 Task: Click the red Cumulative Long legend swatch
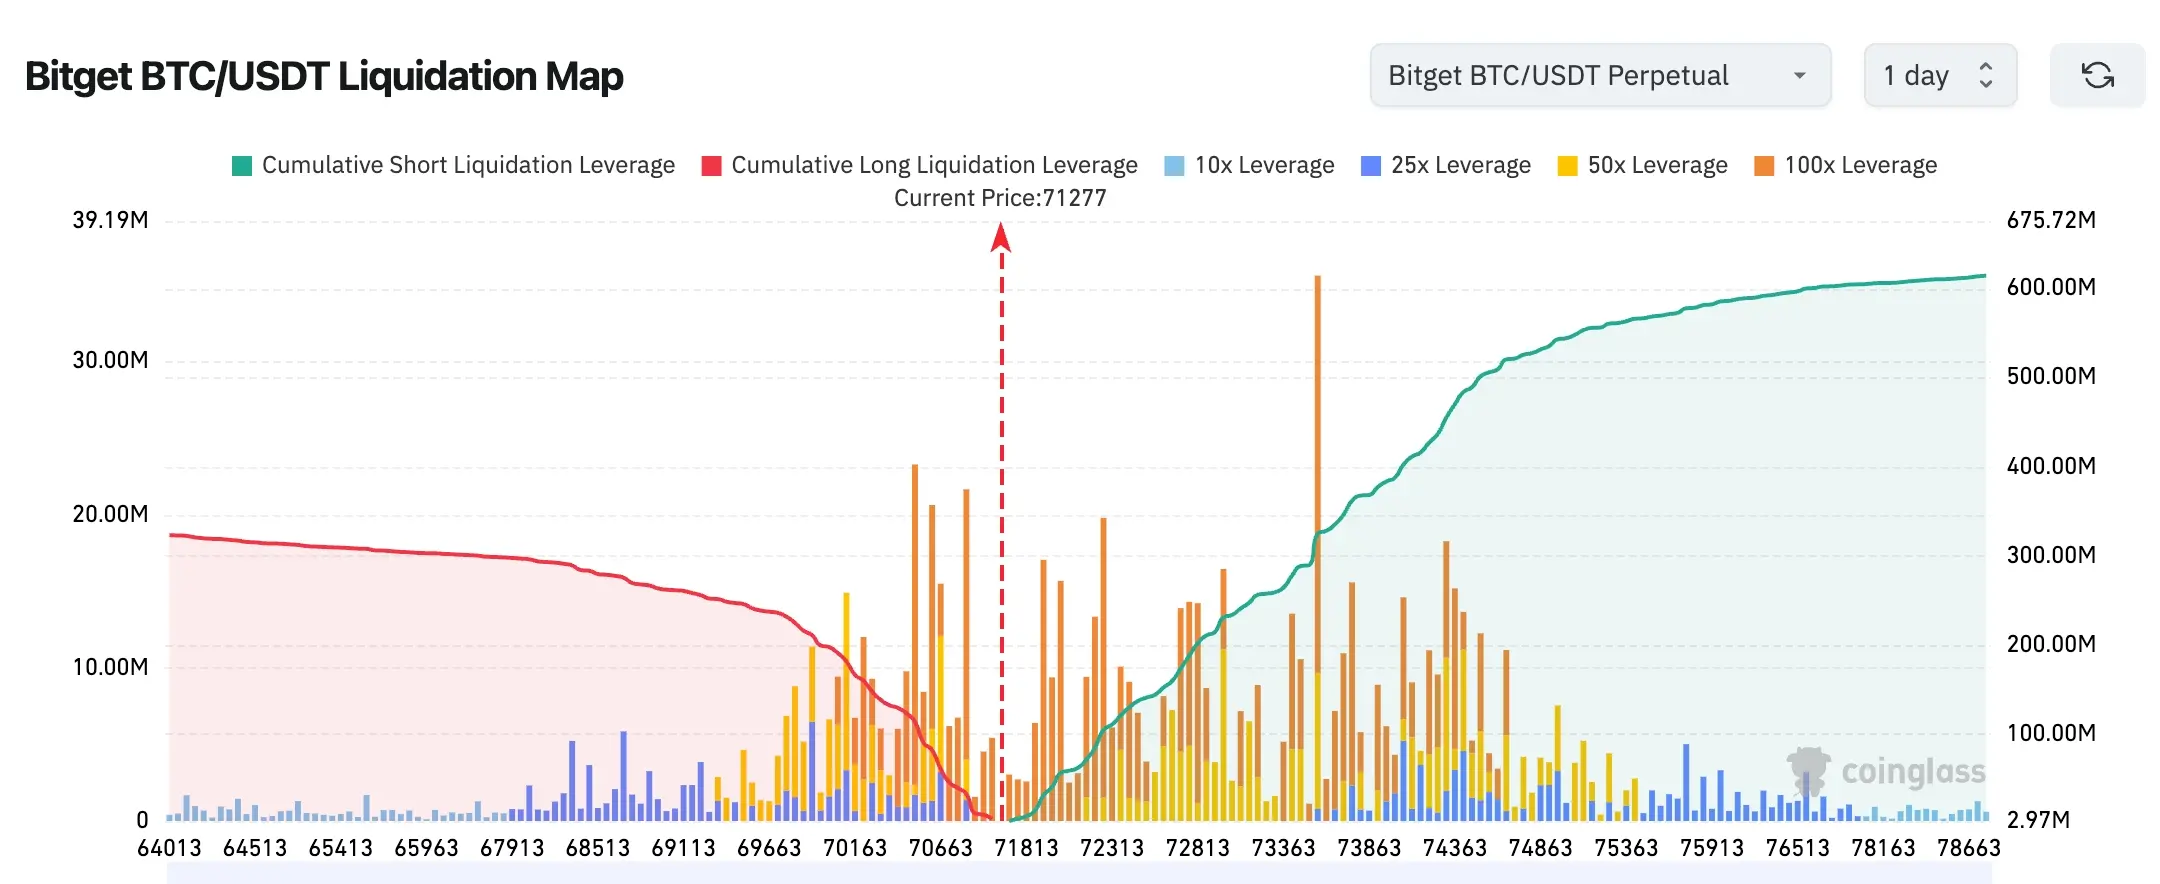pos(712,166)
